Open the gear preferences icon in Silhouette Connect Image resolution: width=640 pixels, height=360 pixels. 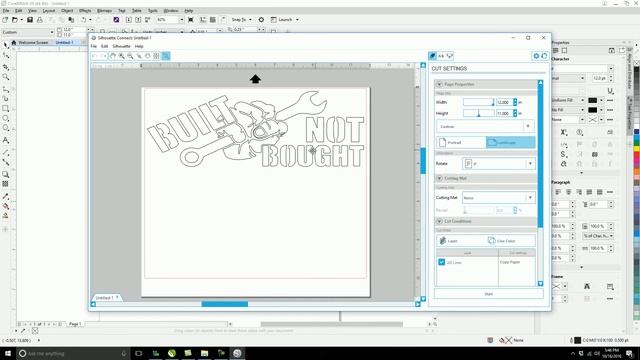[536, 56]
